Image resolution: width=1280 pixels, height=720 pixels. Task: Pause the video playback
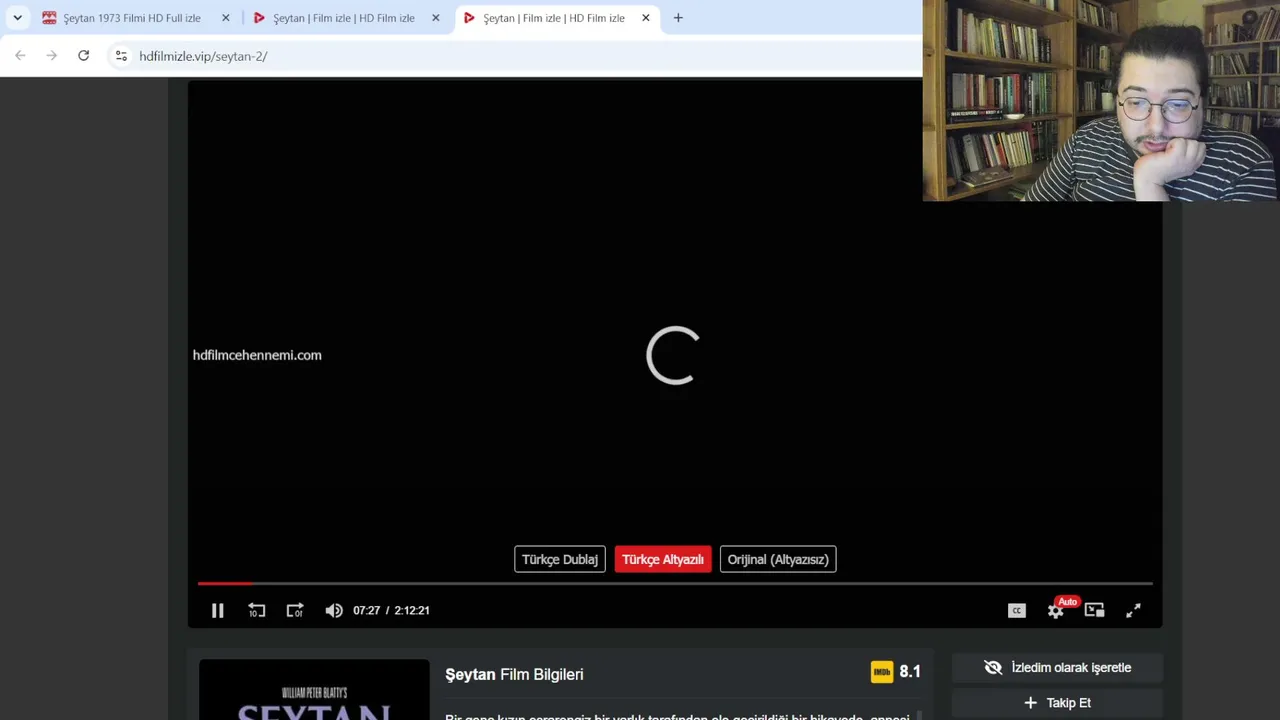[x=217, y=610]
